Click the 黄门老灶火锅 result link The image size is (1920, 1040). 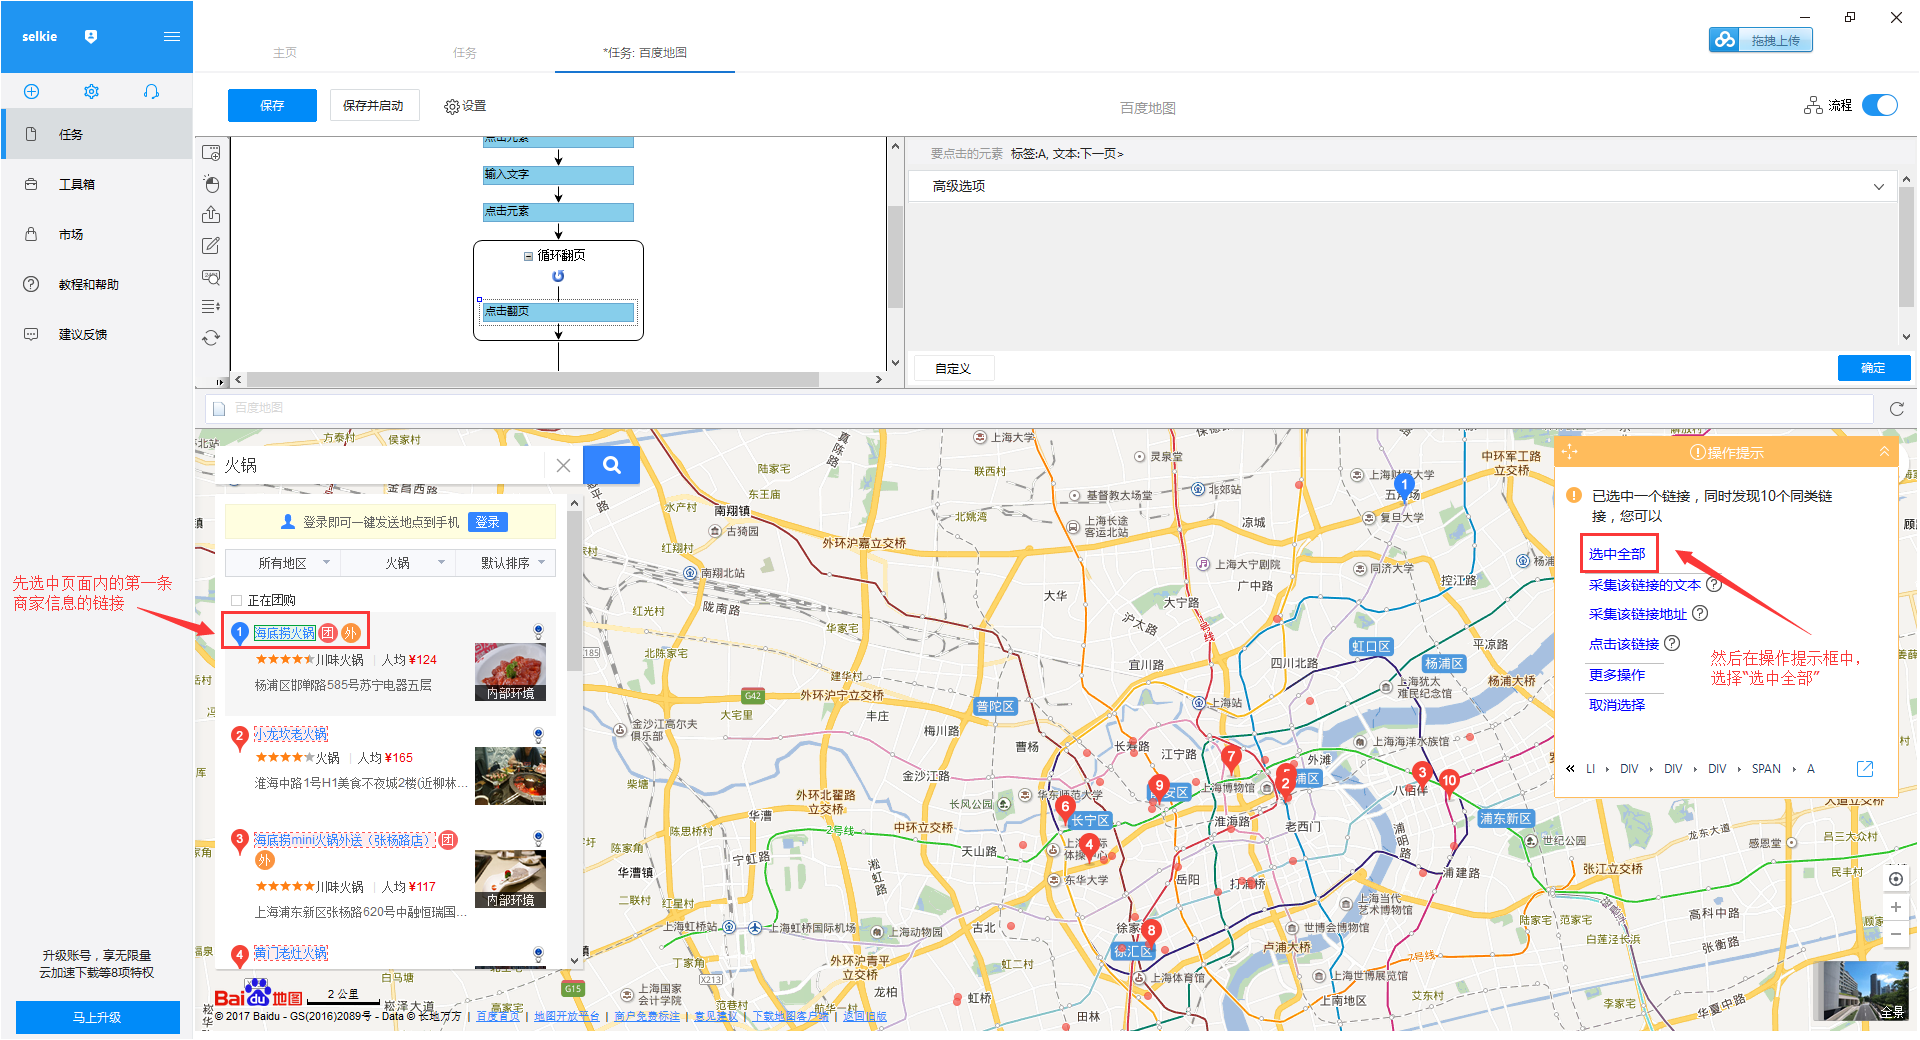tap(290, 954)
